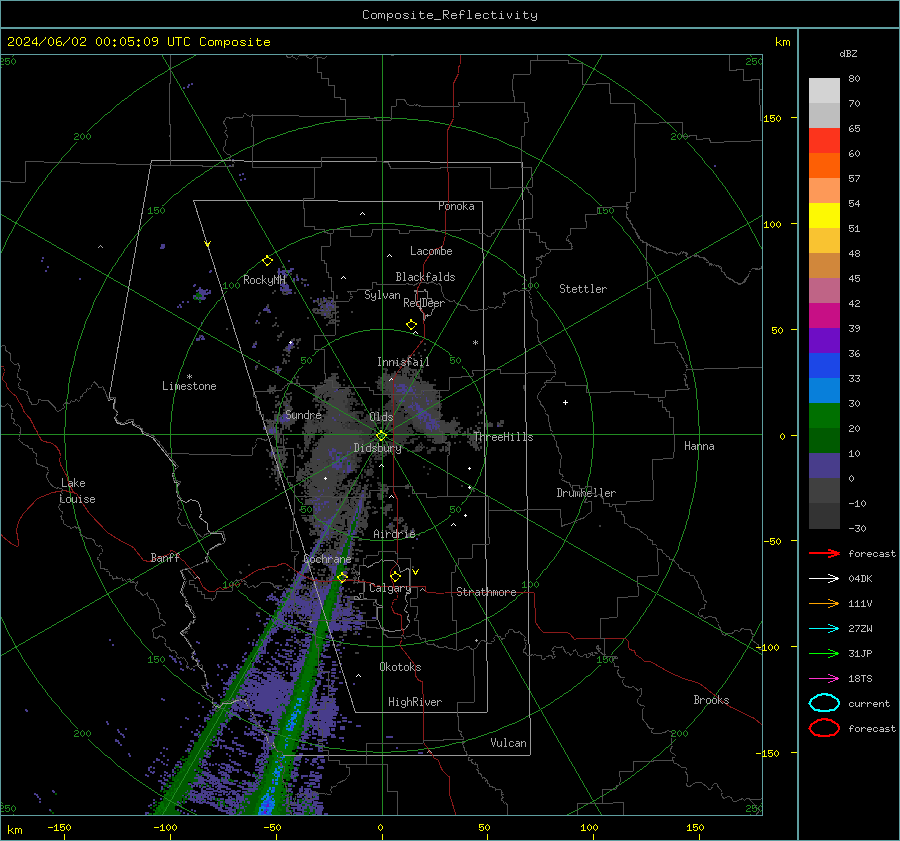Click the HighRiver city label

415,702
